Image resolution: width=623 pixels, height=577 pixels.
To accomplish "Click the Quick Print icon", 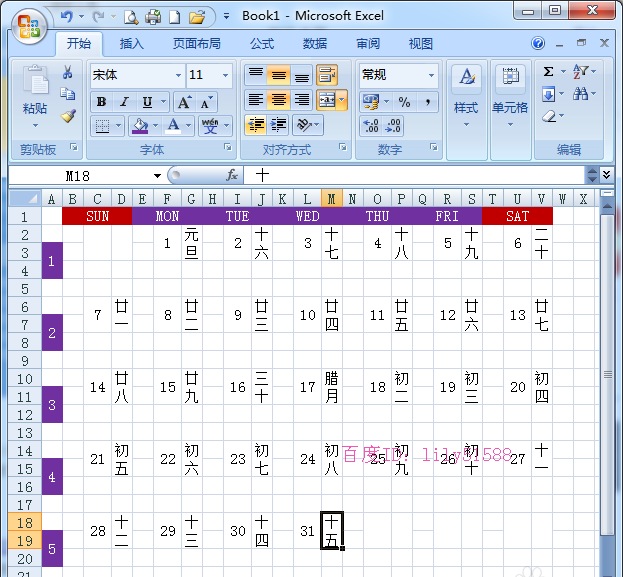I will click(x=153, y=17).
